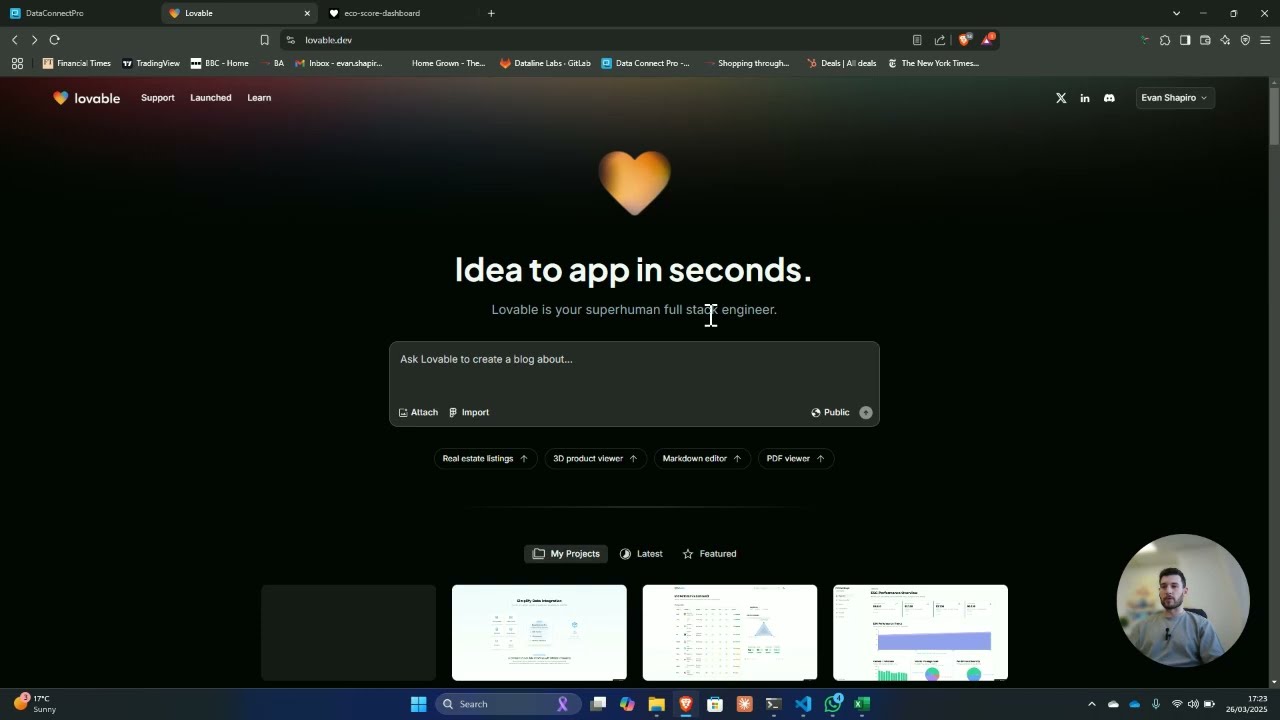This screenshot has height=720, width=1280.
Task: Open the BBC - Home bookmark
Action: click(219, 63)
